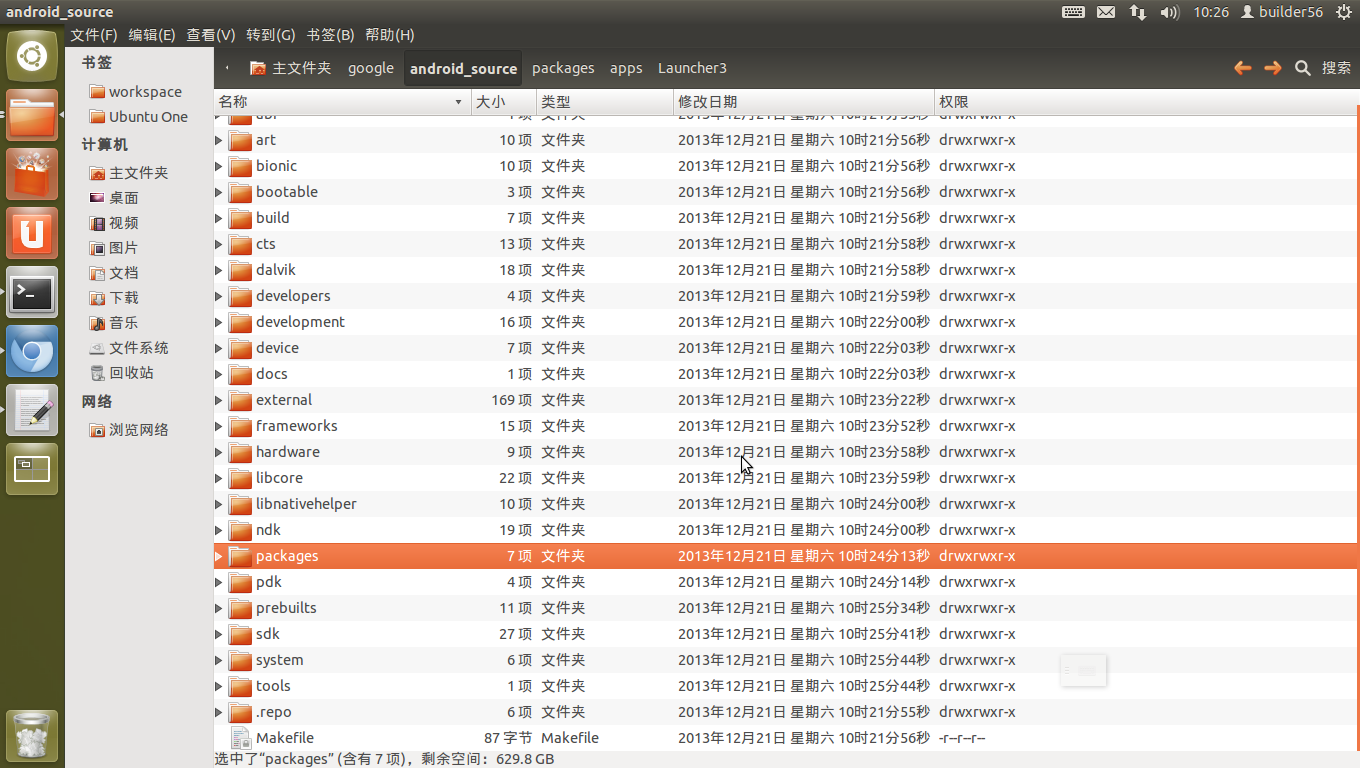Open 浏览网络 in the sidebar
This screenshot has height=768, width=1360.
129,430
